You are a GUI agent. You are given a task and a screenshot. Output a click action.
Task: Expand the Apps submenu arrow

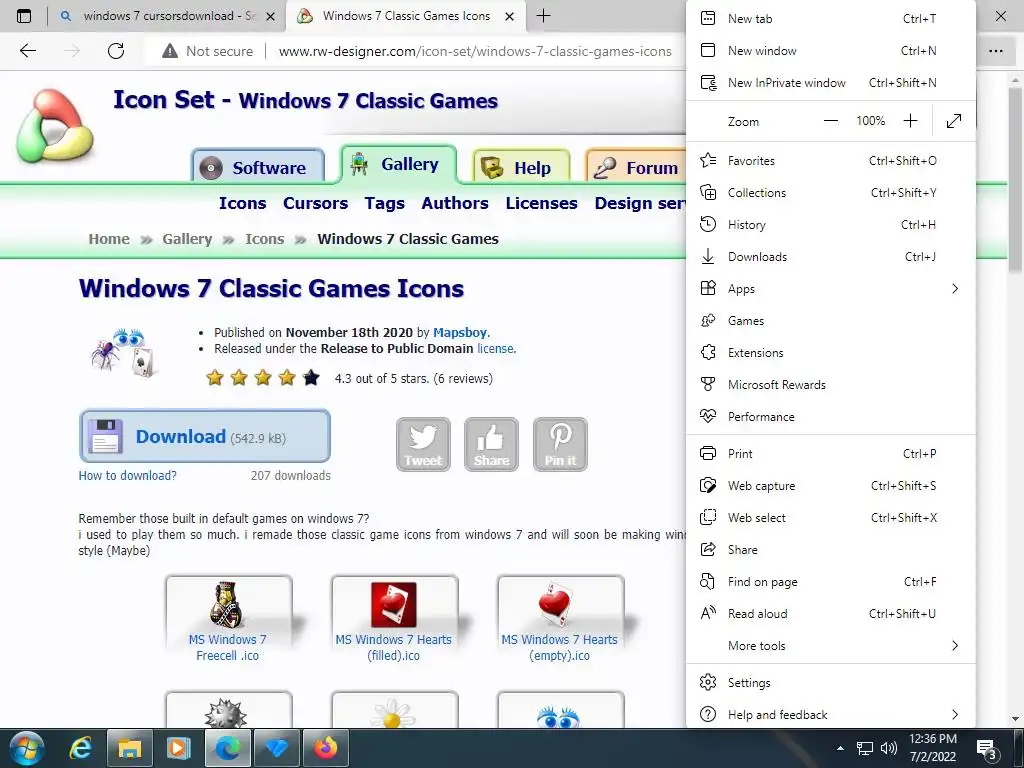coord(955,289)
